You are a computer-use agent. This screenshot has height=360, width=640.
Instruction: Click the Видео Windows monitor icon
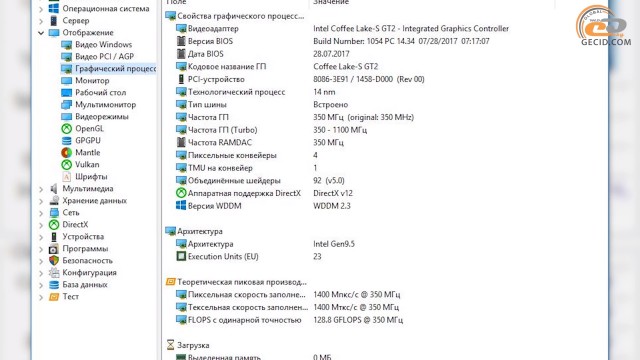tap(67, 44)
